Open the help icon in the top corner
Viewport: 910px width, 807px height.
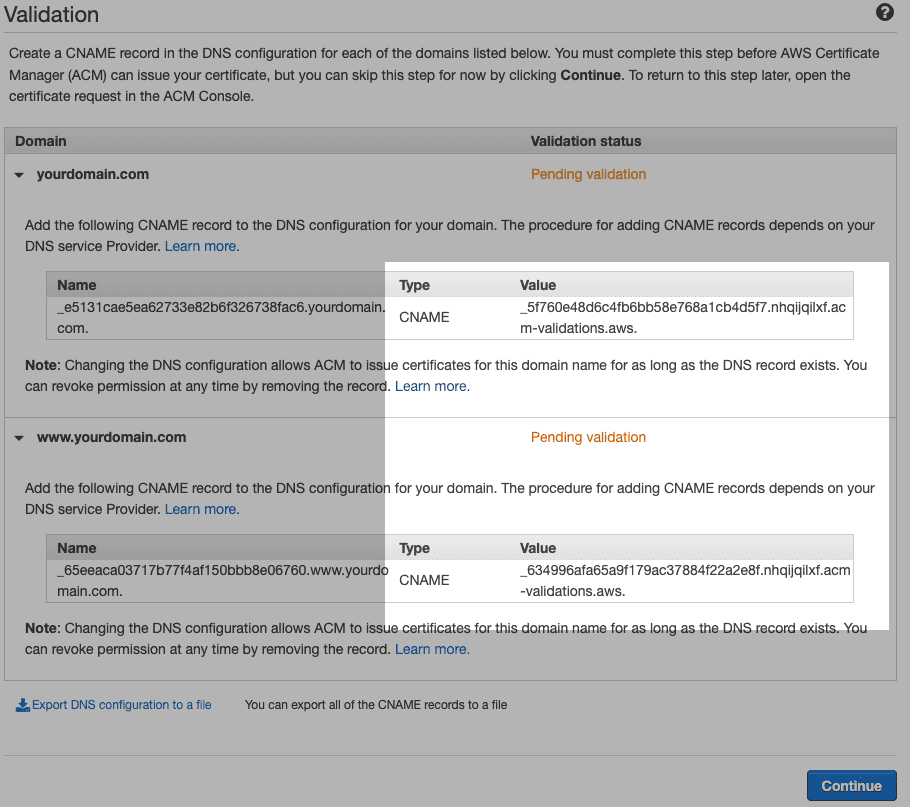point(884,13)
